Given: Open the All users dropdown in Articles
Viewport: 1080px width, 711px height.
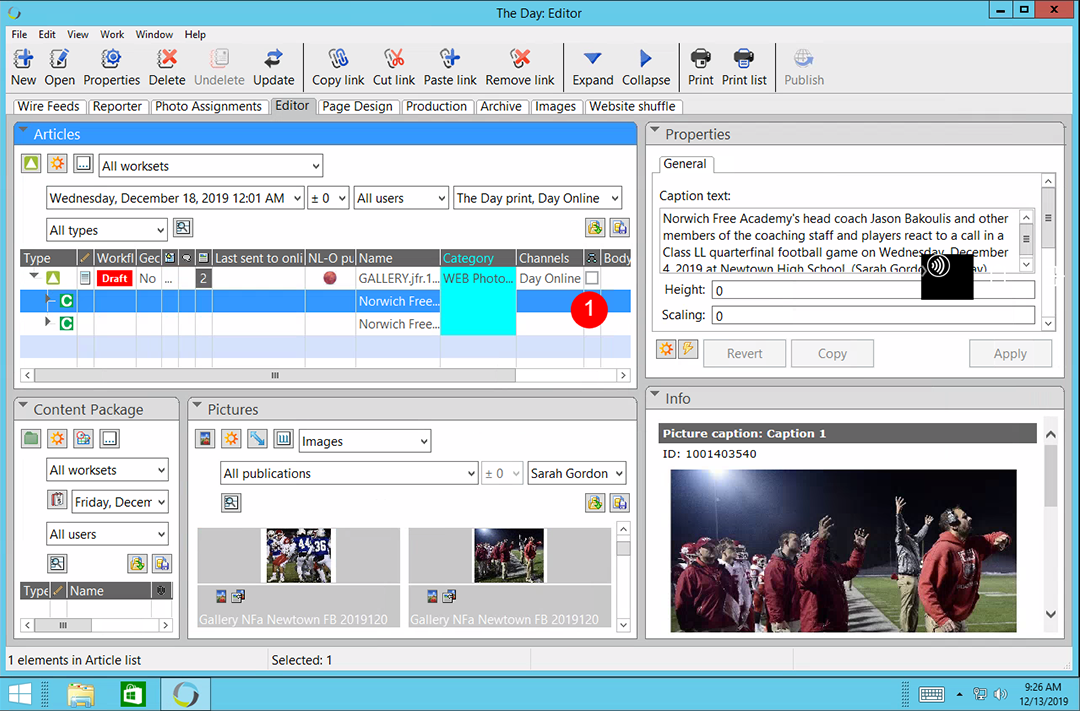Looking at the screenshot, I should (402, 198).
